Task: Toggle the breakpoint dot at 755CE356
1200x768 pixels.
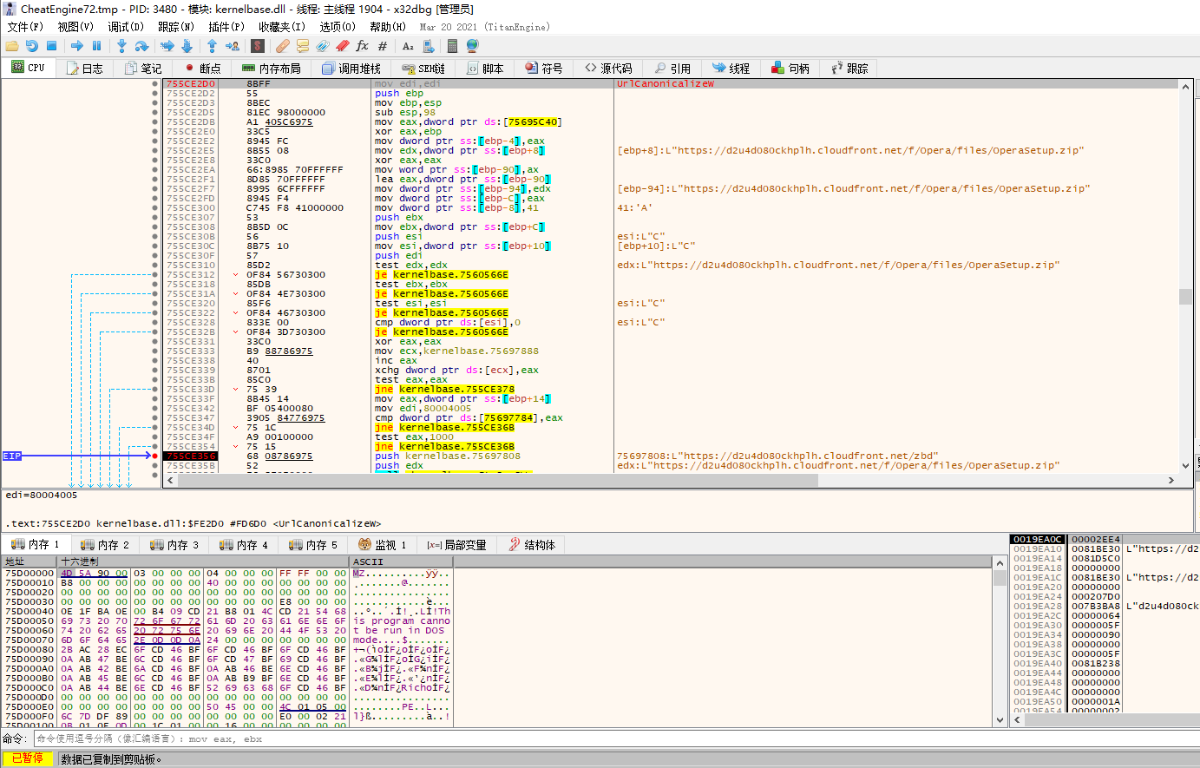Action: pyautogui.click(x=155, y=456)
